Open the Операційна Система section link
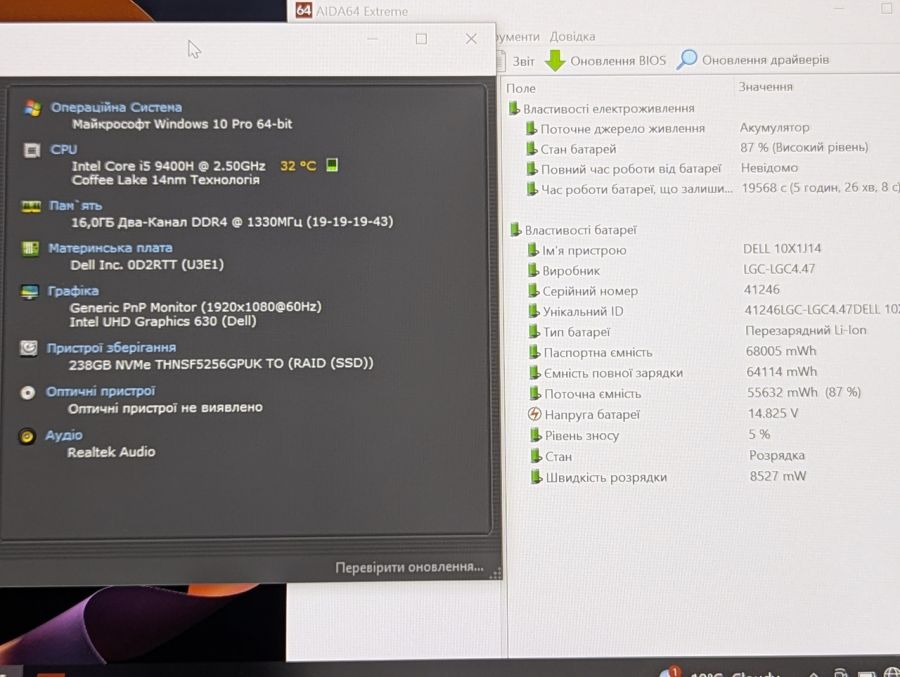 pyautogui.click(x=117, y=107)
